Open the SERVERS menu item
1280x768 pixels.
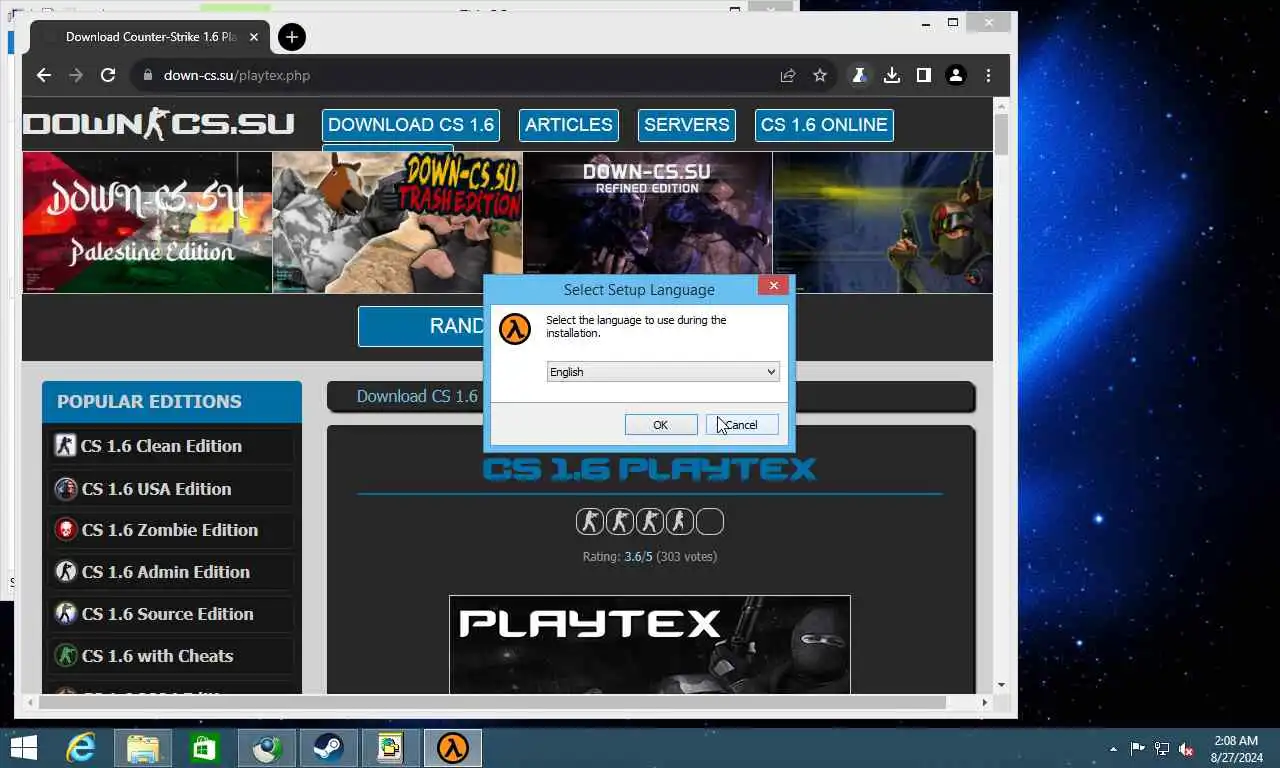pyautogui.click(x=686, y=125)
